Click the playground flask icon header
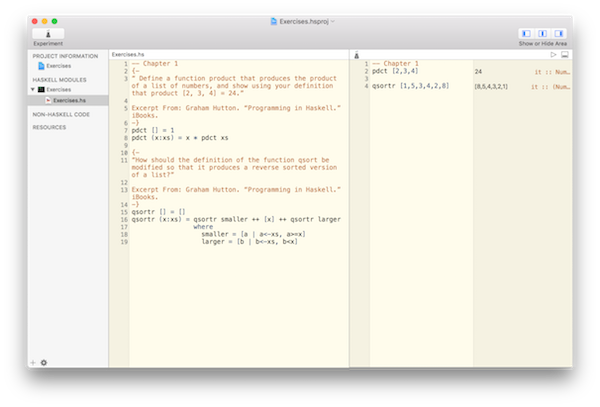 tap(357, 55)
